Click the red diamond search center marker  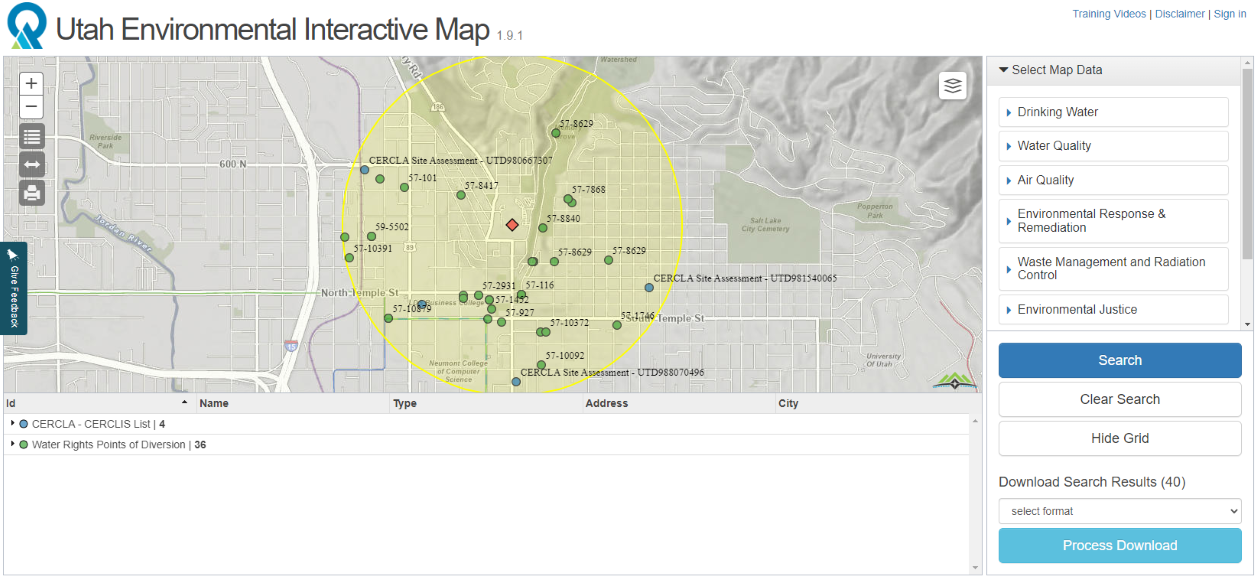[x=512, y=225]
